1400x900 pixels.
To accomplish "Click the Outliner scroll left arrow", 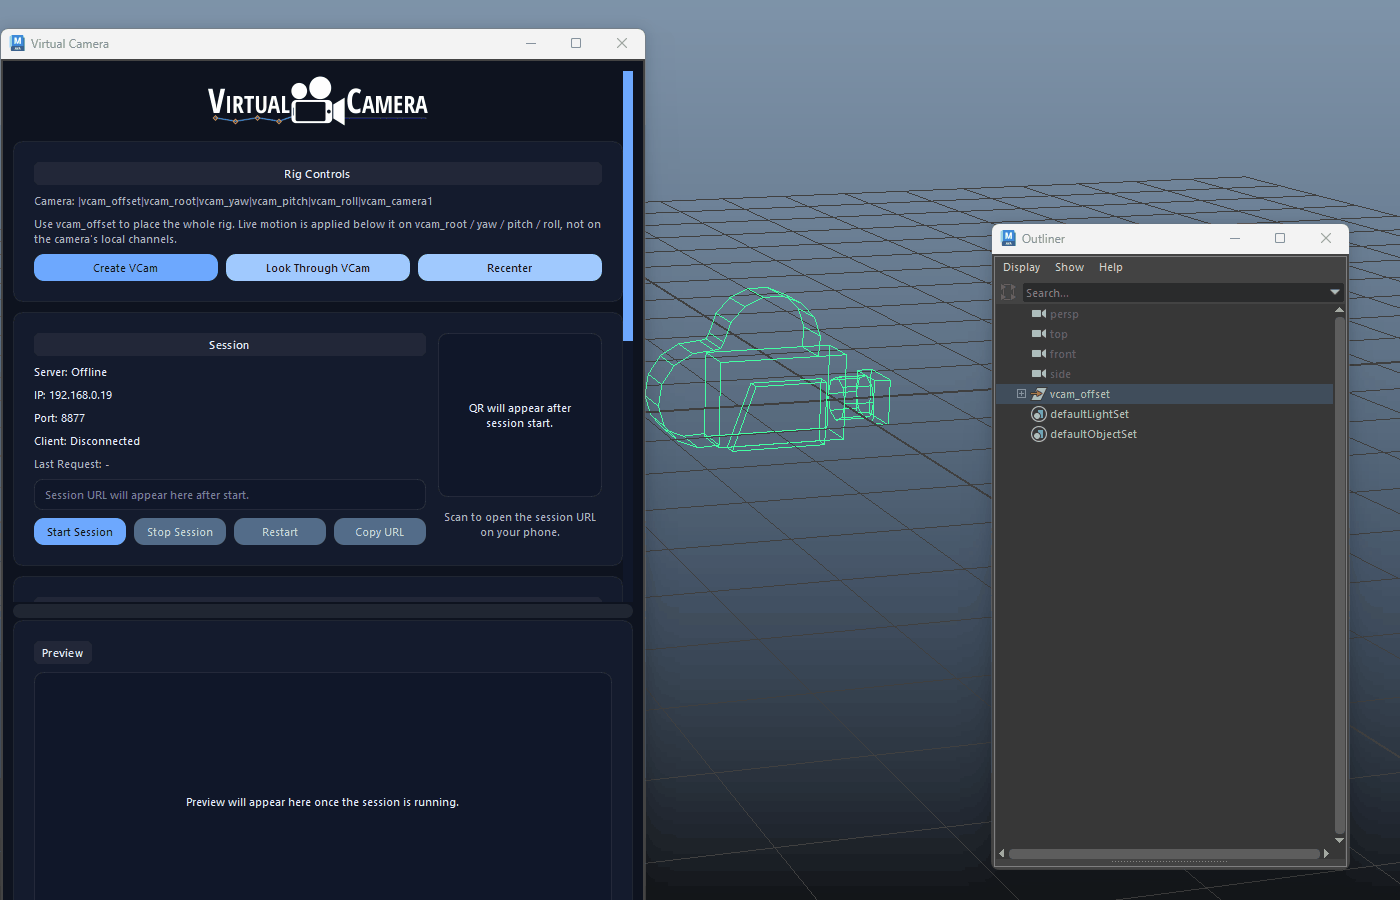I will coord(1002,854).
